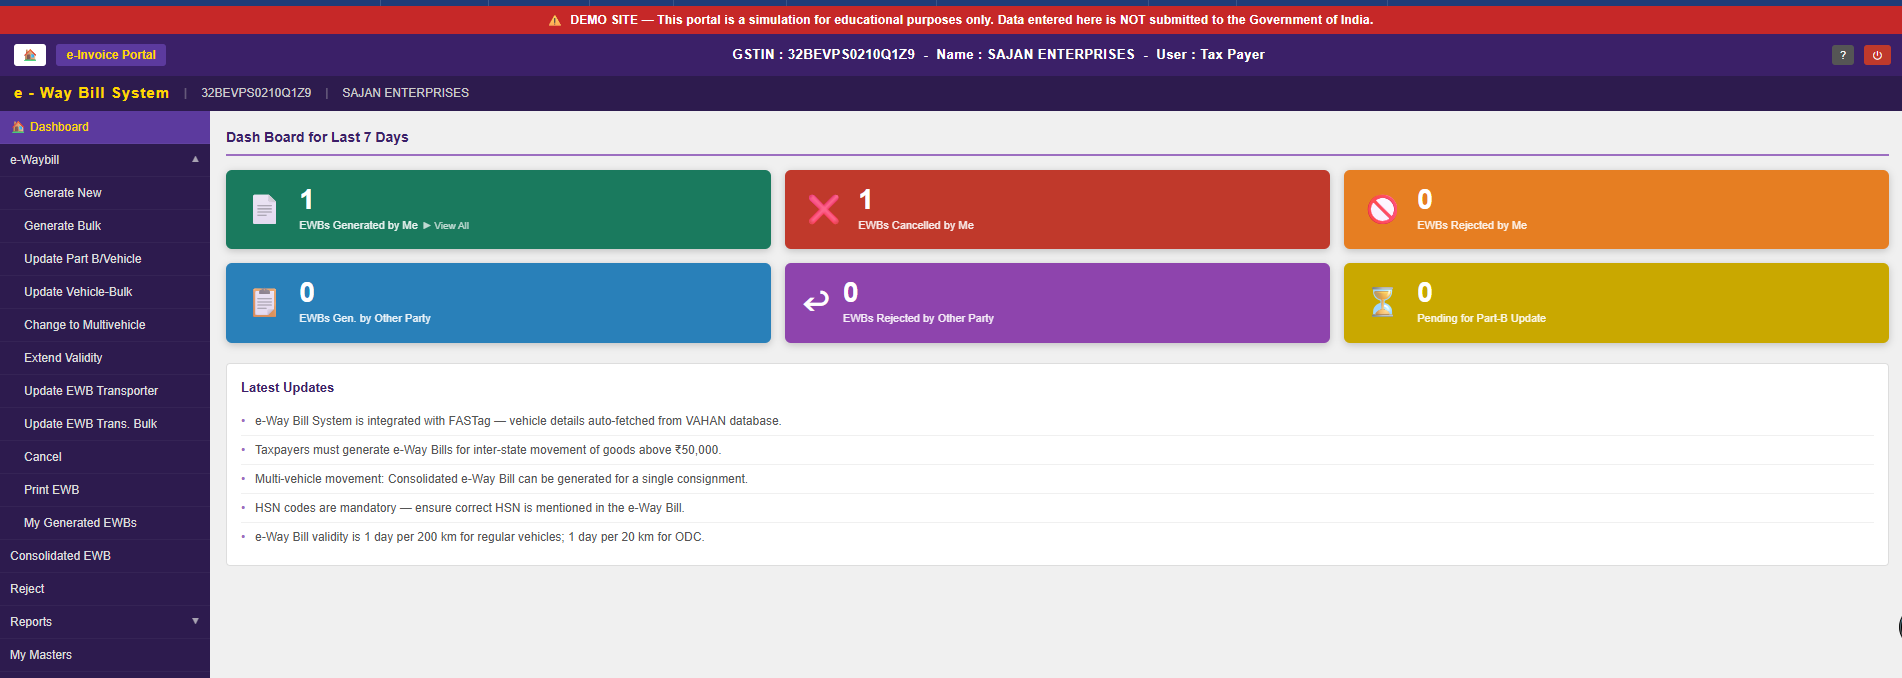Select Cancel in e-Waybill menu
The height and width of the screenshot is (678, 1902).
tap(105, 457)
